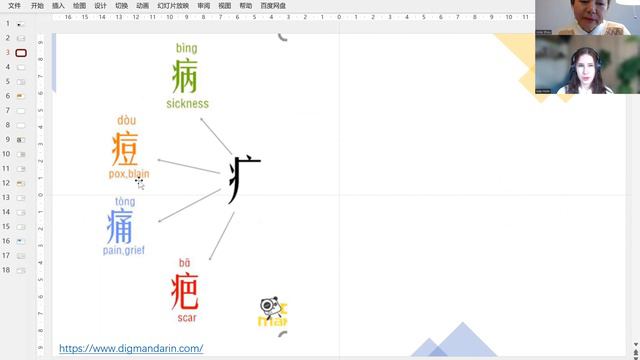Select slide 4 thumbnail

click(21, 67)
